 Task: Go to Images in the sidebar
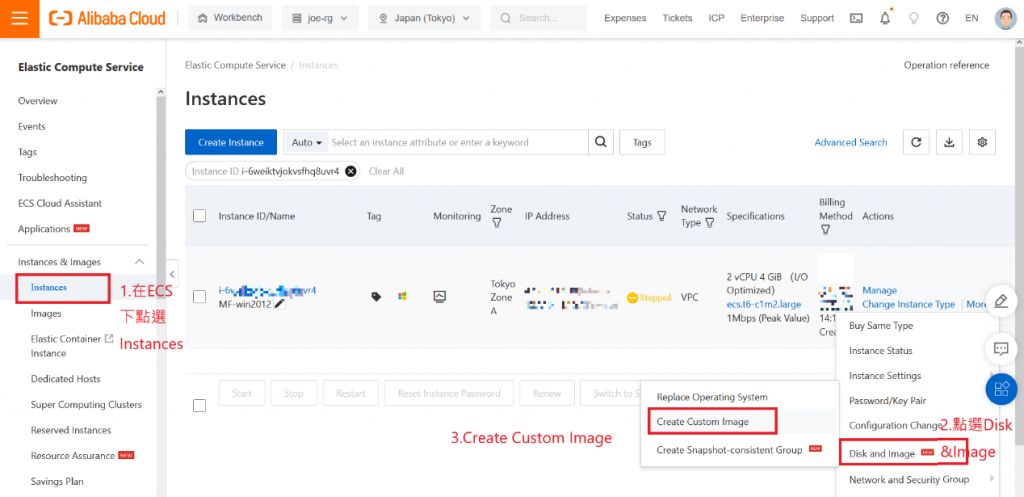coord(46,313)
